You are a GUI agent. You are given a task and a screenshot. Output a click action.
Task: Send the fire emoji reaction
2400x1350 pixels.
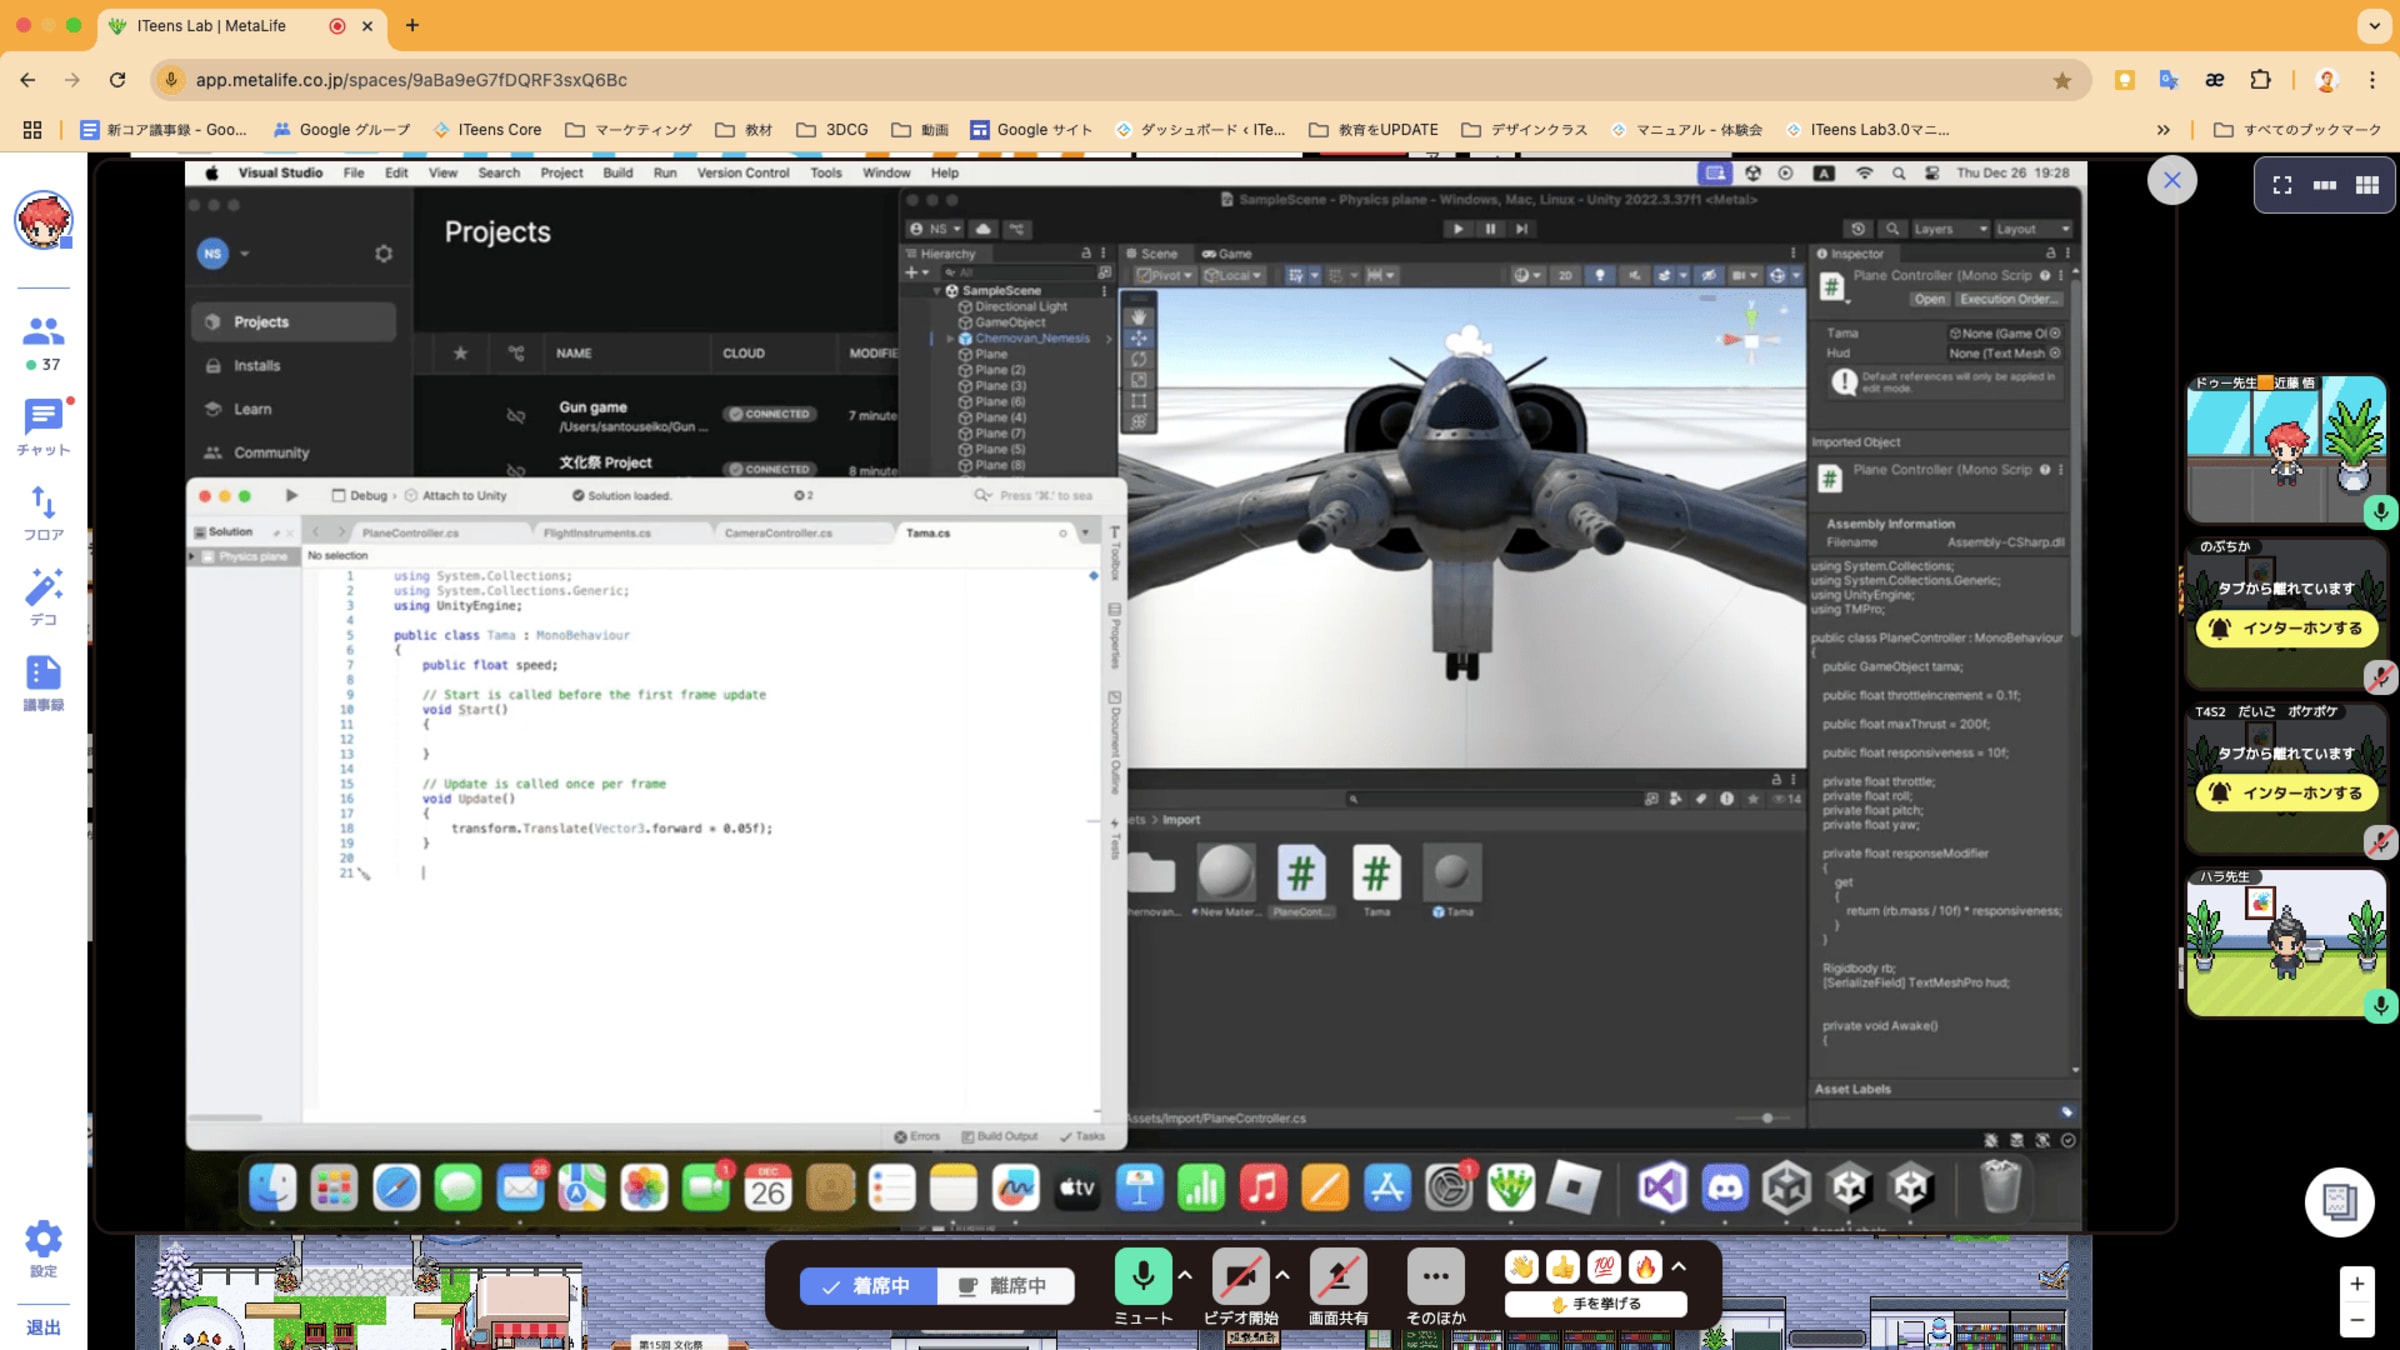(1644, 1268)
